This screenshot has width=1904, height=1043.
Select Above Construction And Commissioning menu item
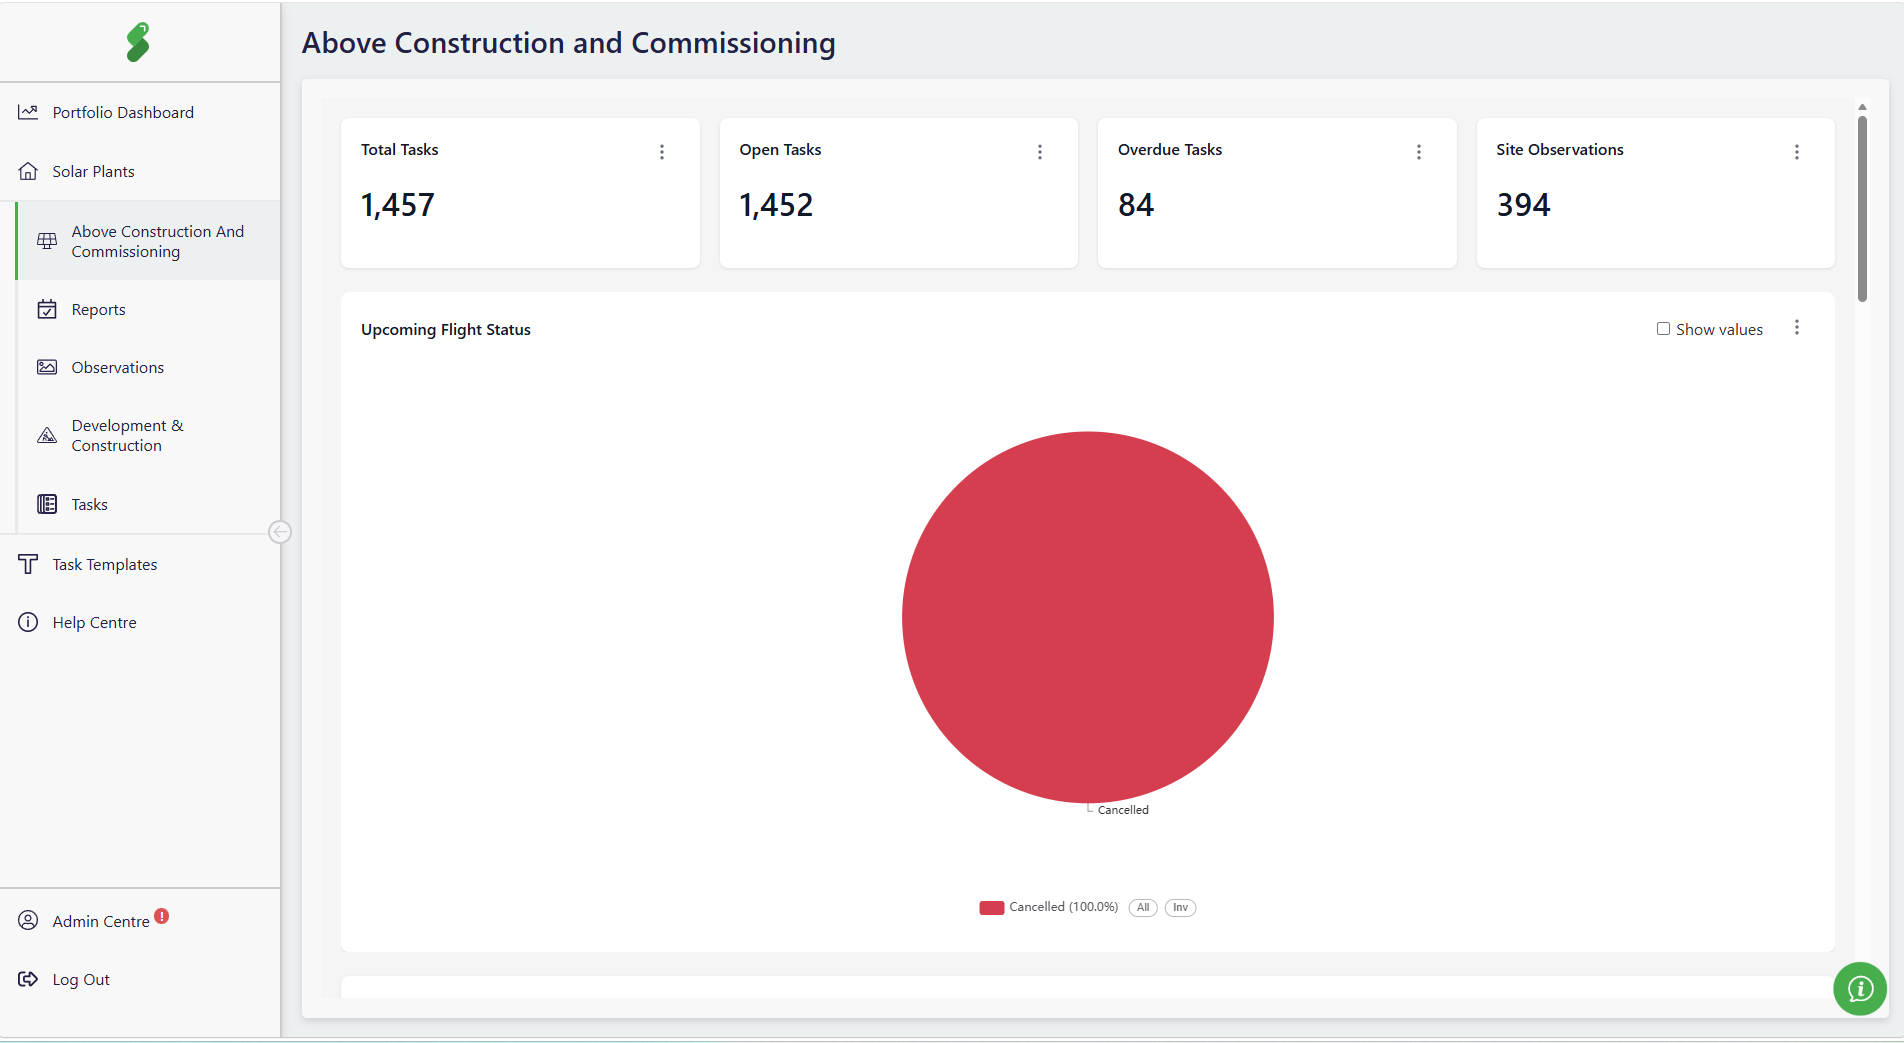click(x=149, y=241)
